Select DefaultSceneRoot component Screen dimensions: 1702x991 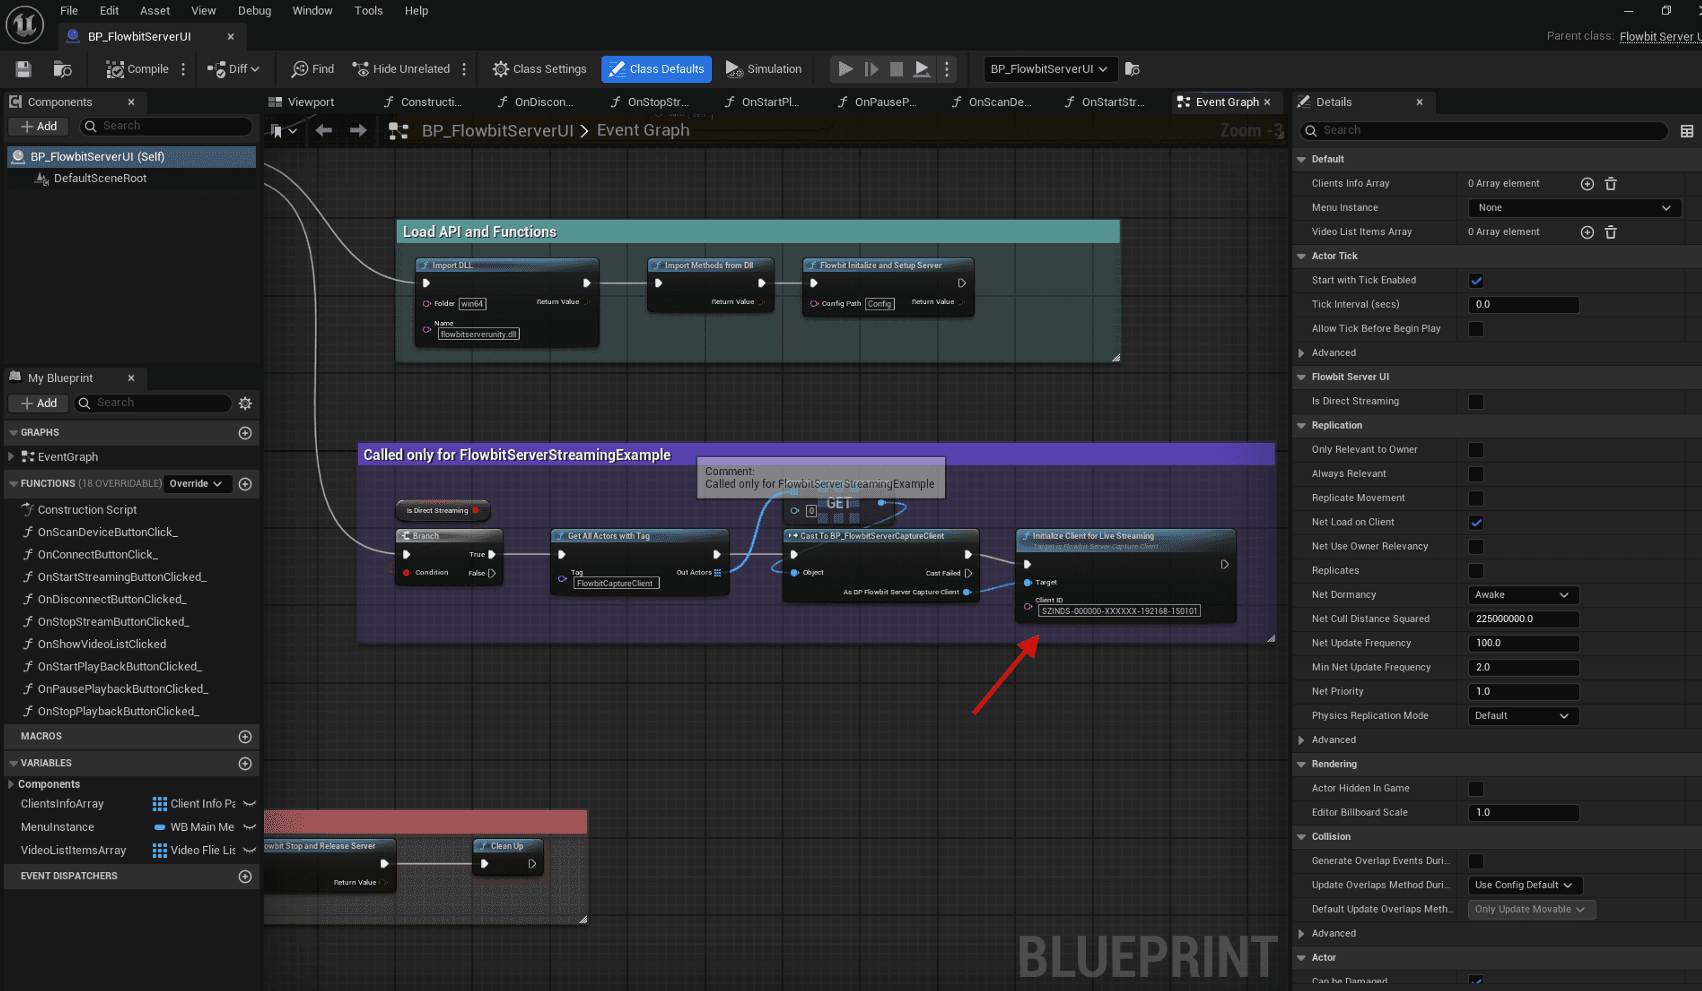point(100,179)
